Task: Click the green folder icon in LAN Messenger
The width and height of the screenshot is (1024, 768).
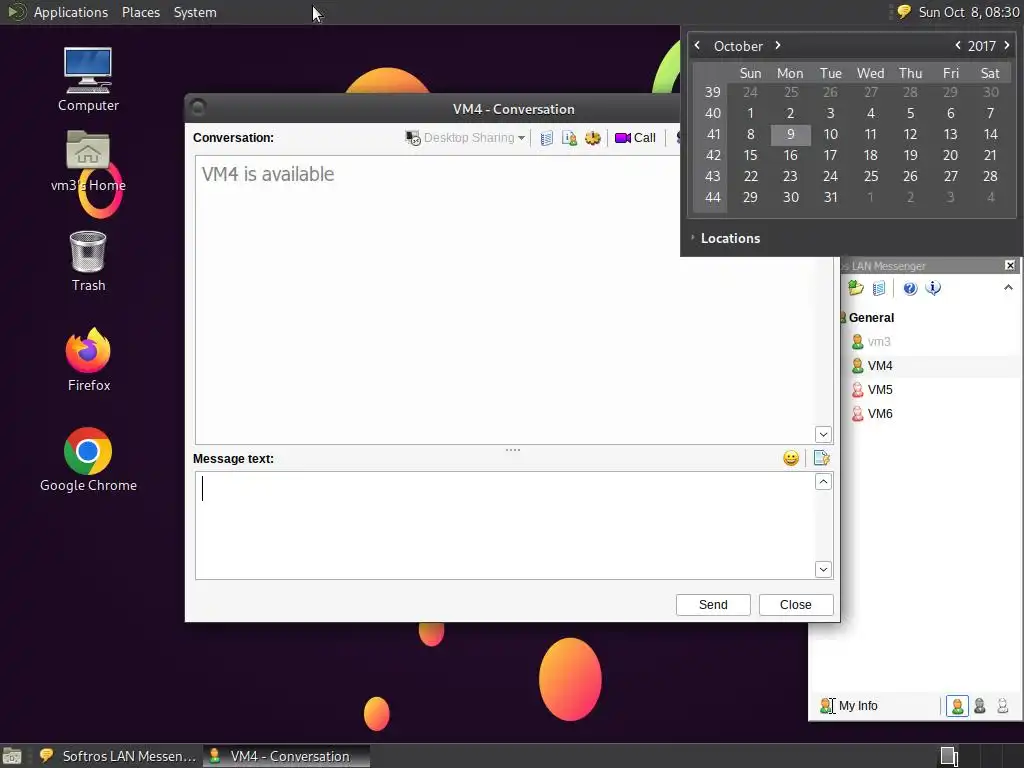Action: 856,288
